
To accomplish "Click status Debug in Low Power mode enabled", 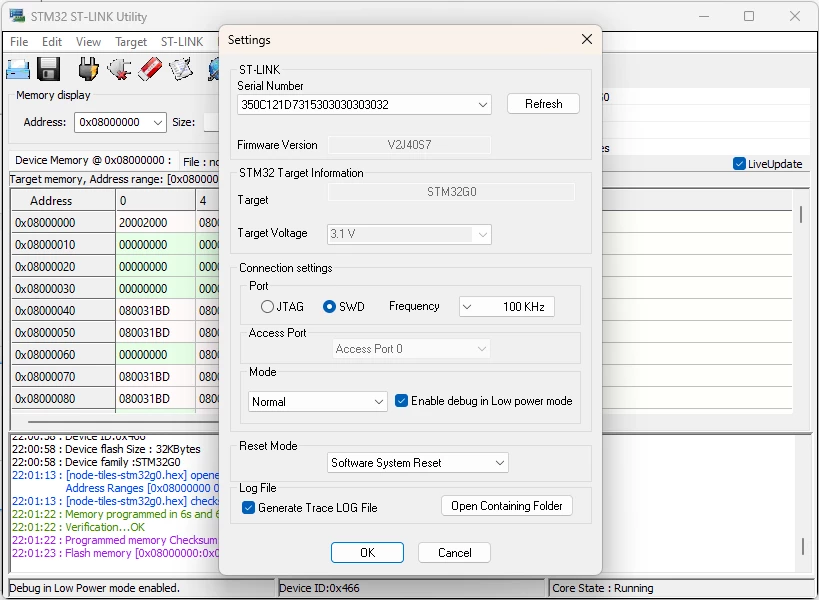I will [x=94, y=588].
